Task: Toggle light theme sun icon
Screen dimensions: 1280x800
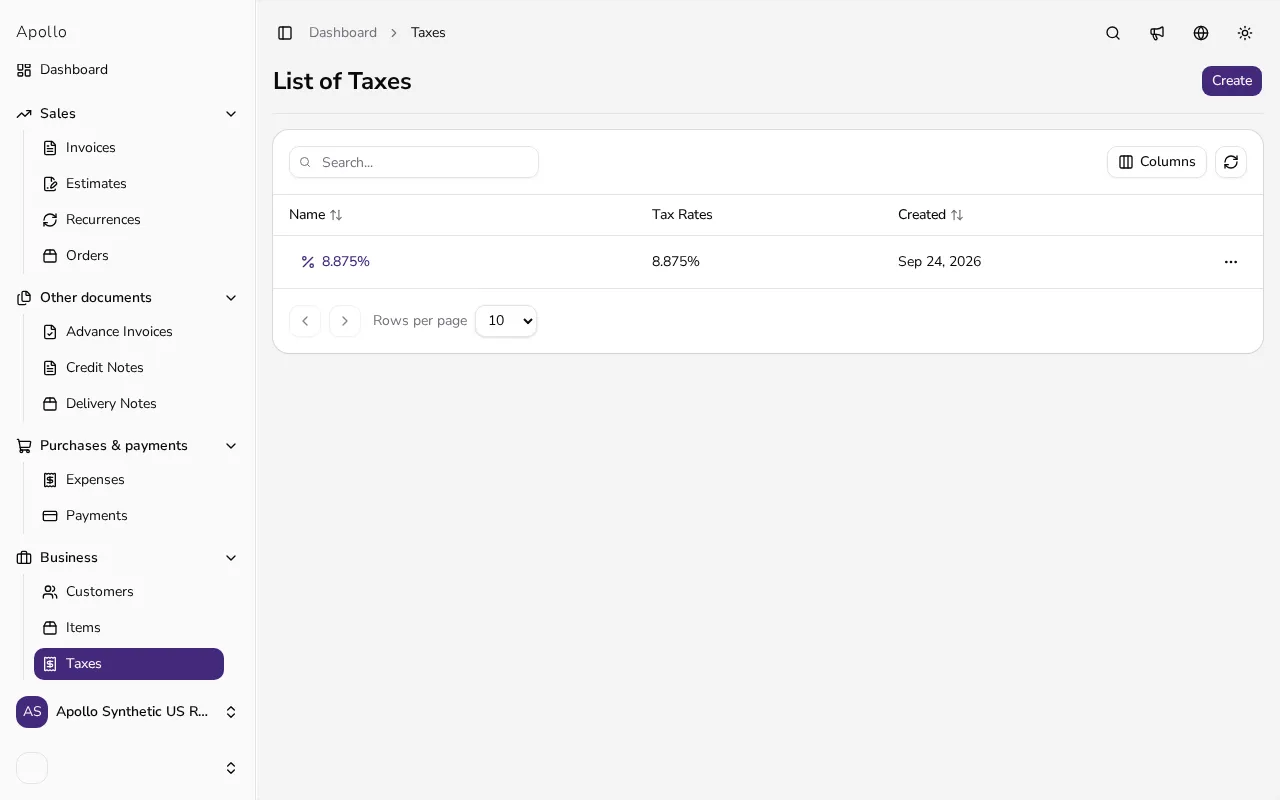Action: [x=1245, y=33]
